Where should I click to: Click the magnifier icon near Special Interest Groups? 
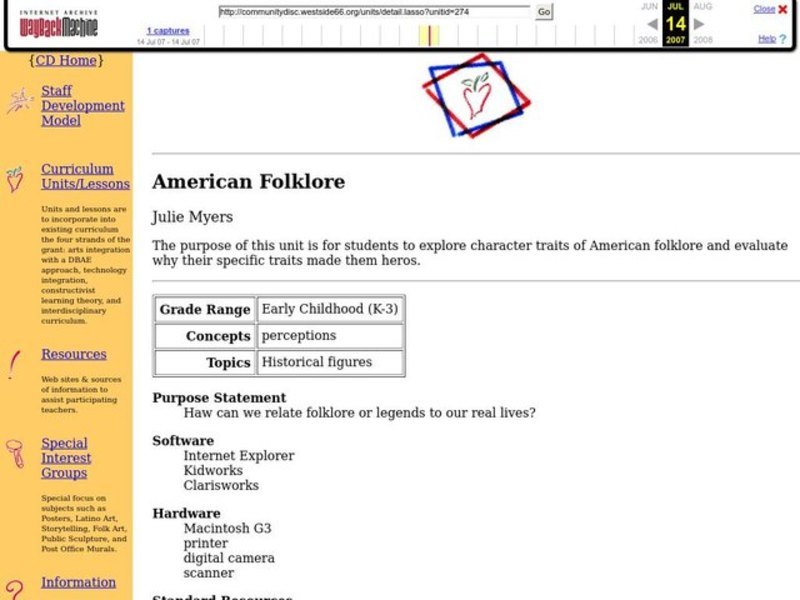coord(13,455)
